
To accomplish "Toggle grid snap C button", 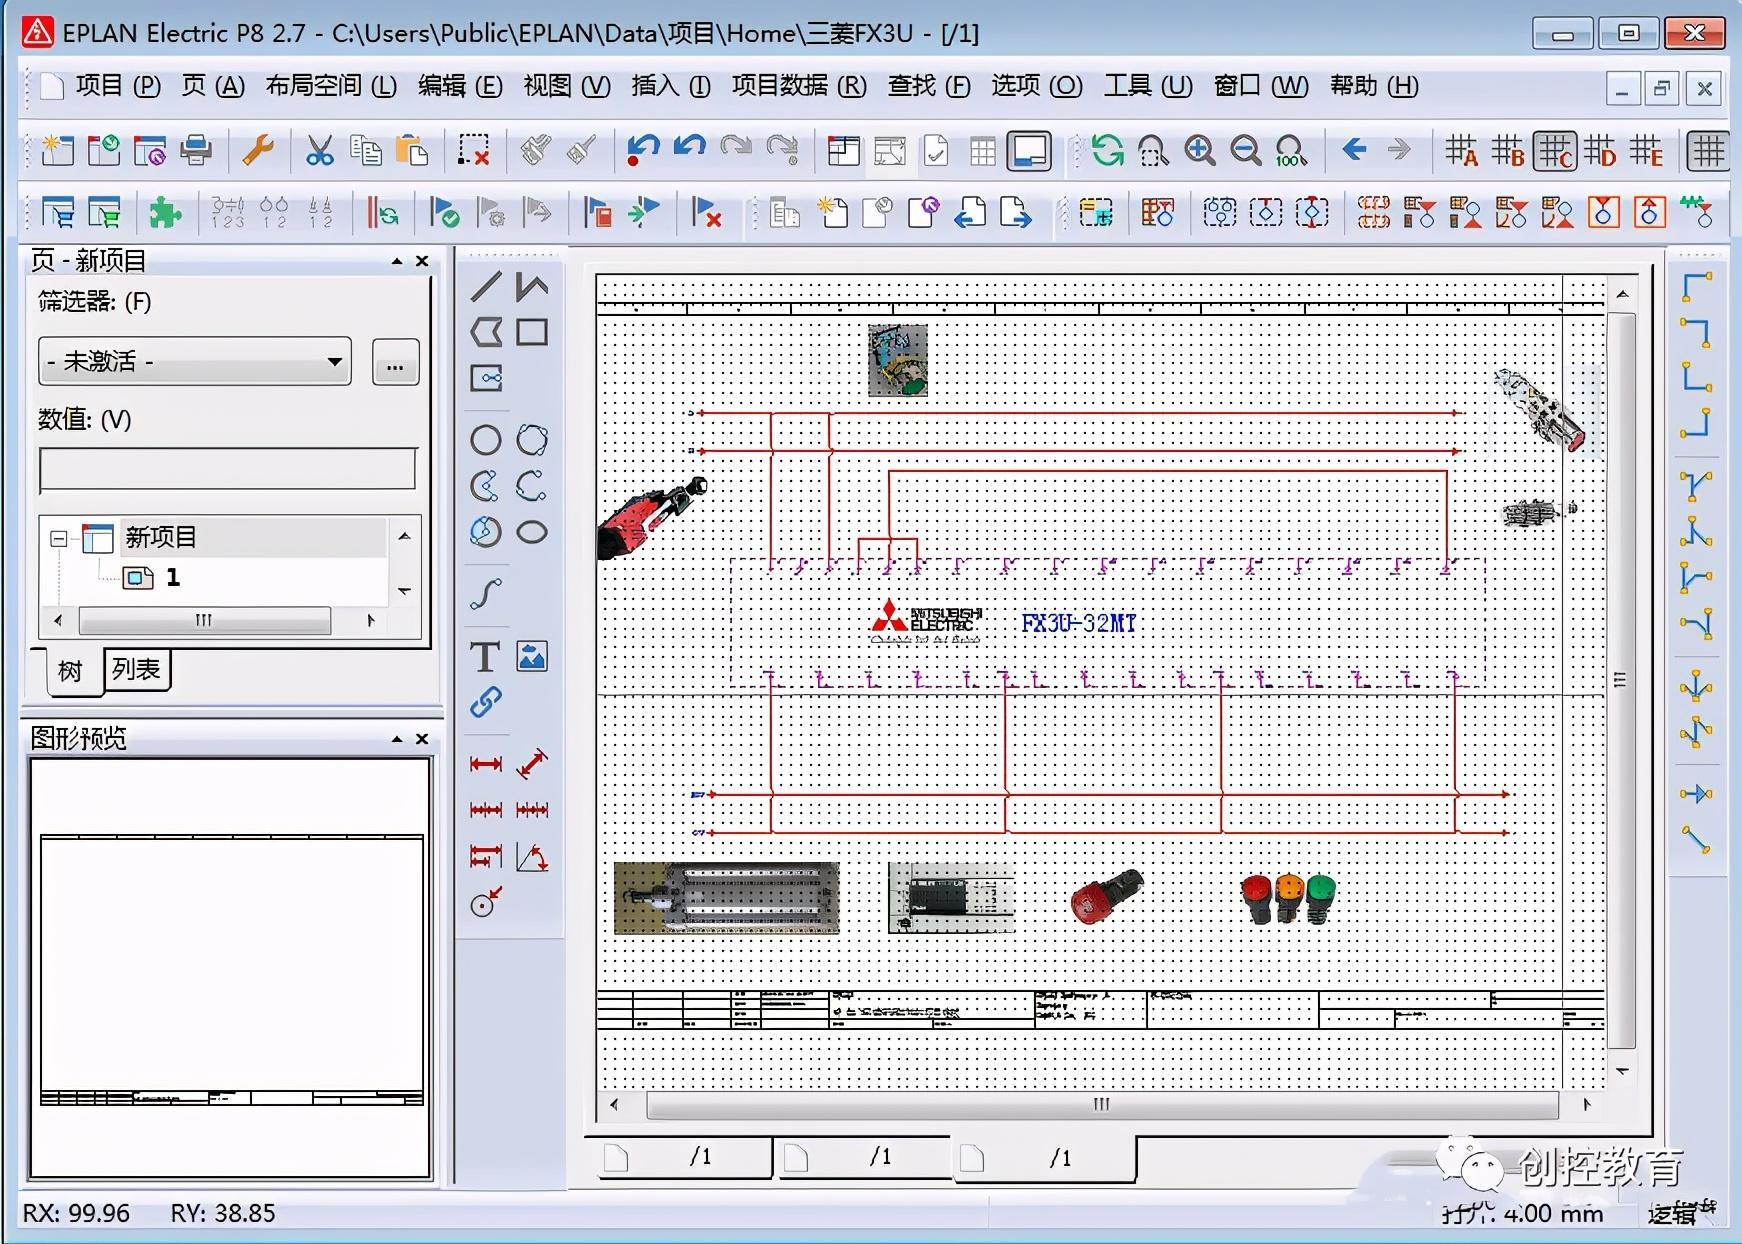I will tap(1555, 151).
